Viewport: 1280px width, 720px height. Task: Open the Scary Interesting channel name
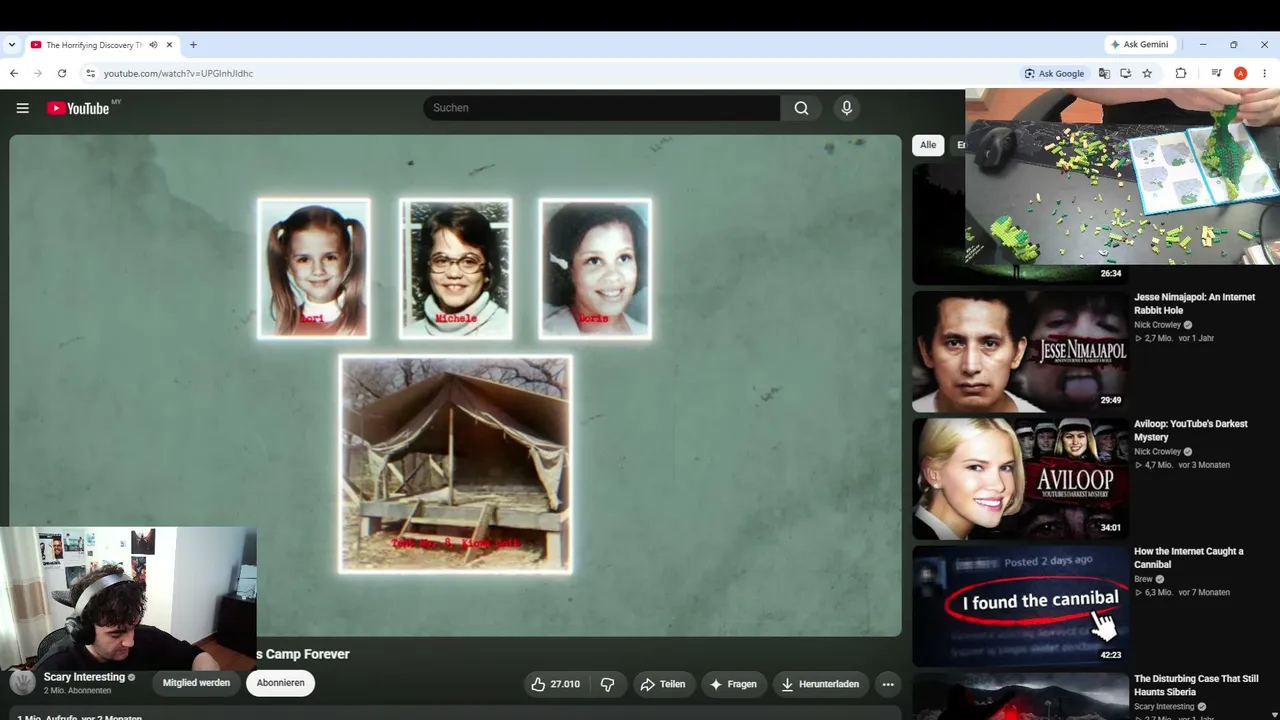point(84,677)
